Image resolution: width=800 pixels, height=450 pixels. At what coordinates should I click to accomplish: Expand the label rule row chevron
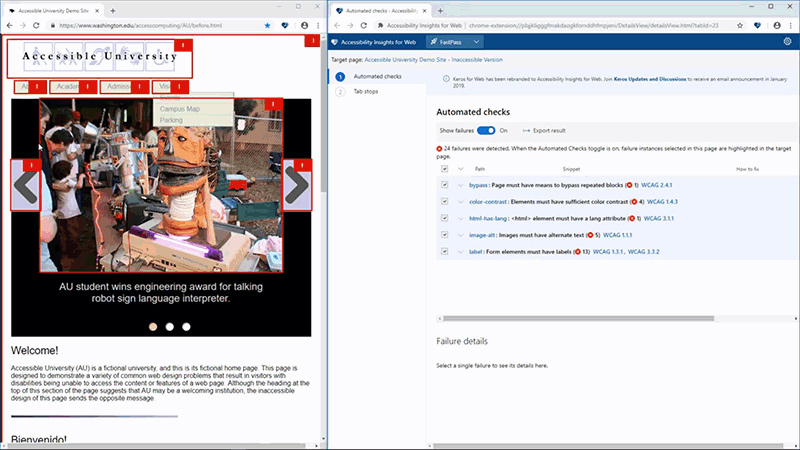[461, 252]
